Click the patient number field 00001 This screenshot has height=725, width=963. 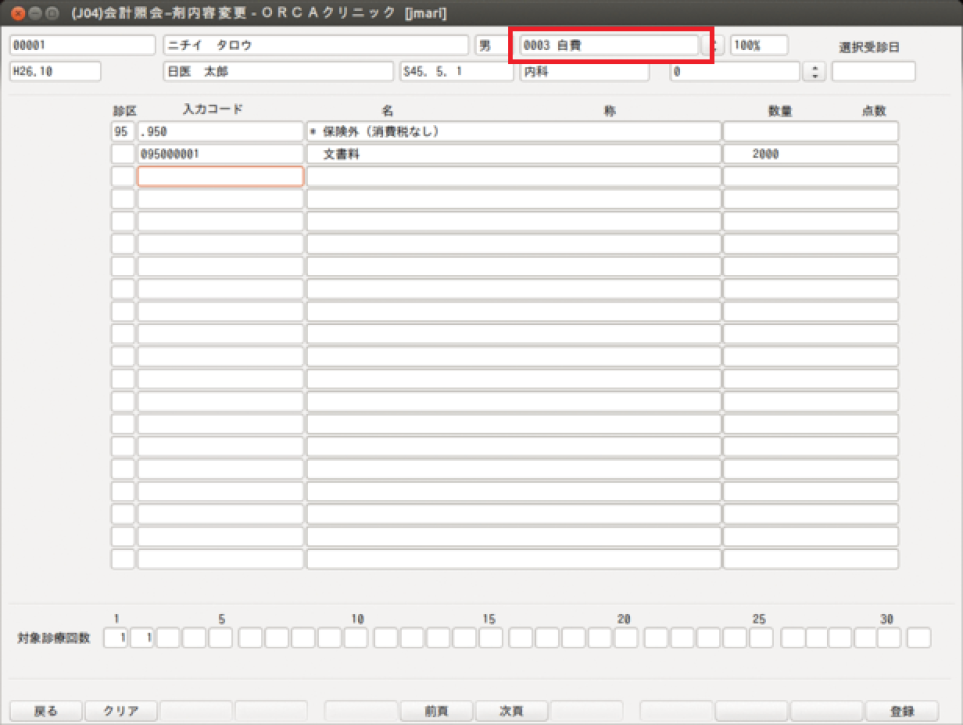(82, 46)
